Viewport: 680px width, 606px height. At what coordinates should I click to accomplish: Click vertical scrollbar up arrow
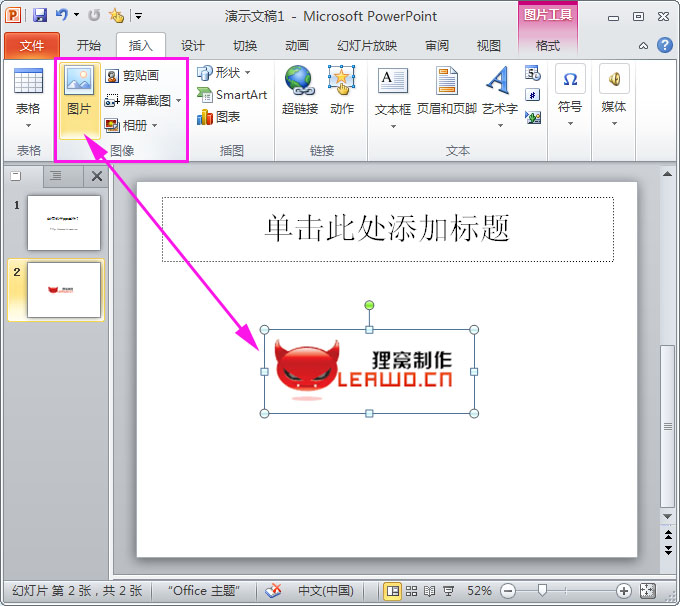point(667,174)
